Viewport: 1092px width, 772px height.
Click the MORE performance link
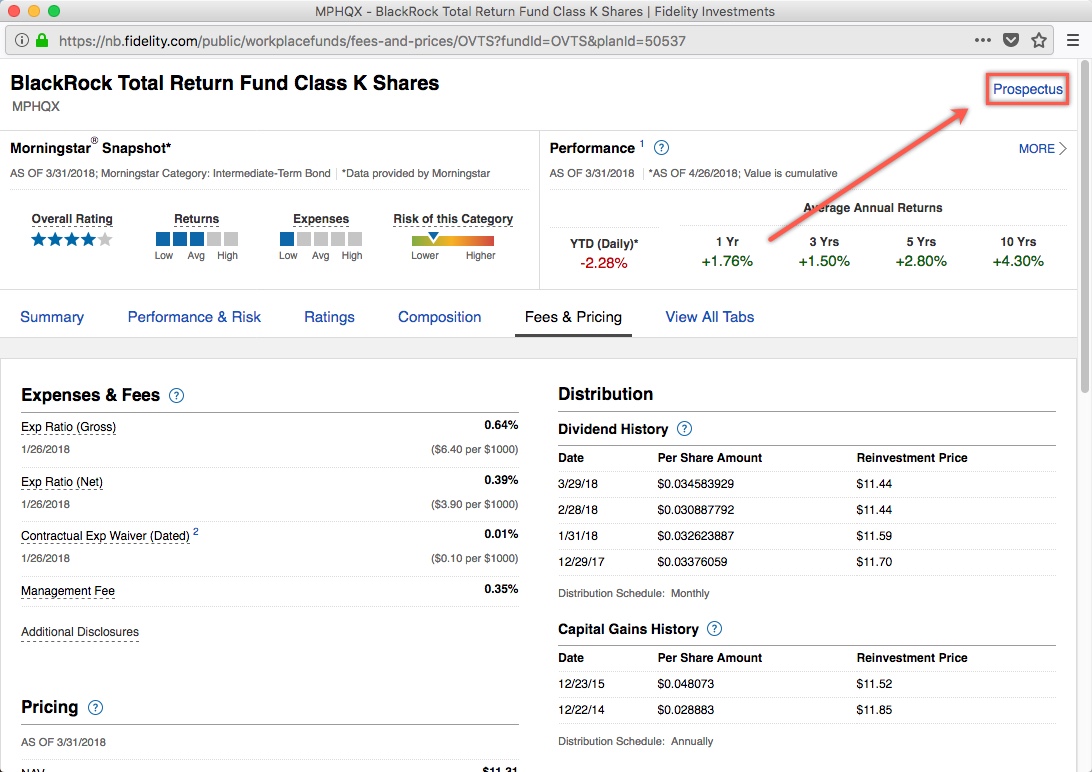[x=1042, y=148]
